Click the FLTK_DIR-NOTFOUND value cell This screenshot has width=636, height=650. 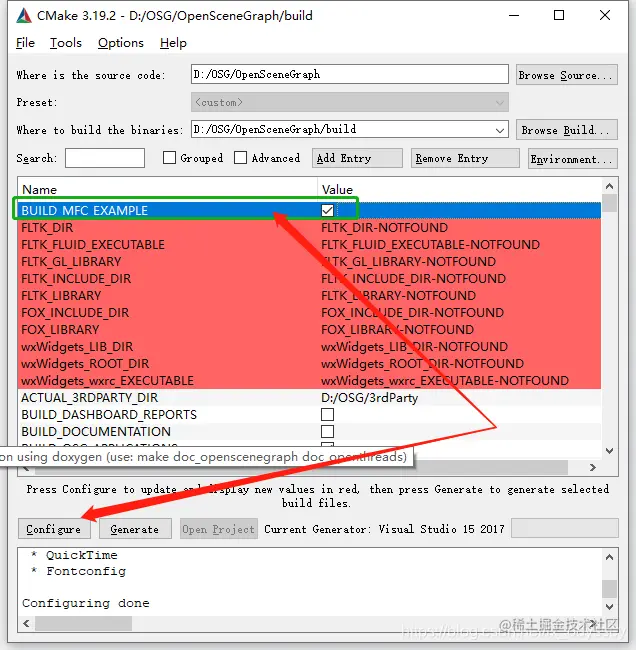pyautogui.click(x=384, y=228)
